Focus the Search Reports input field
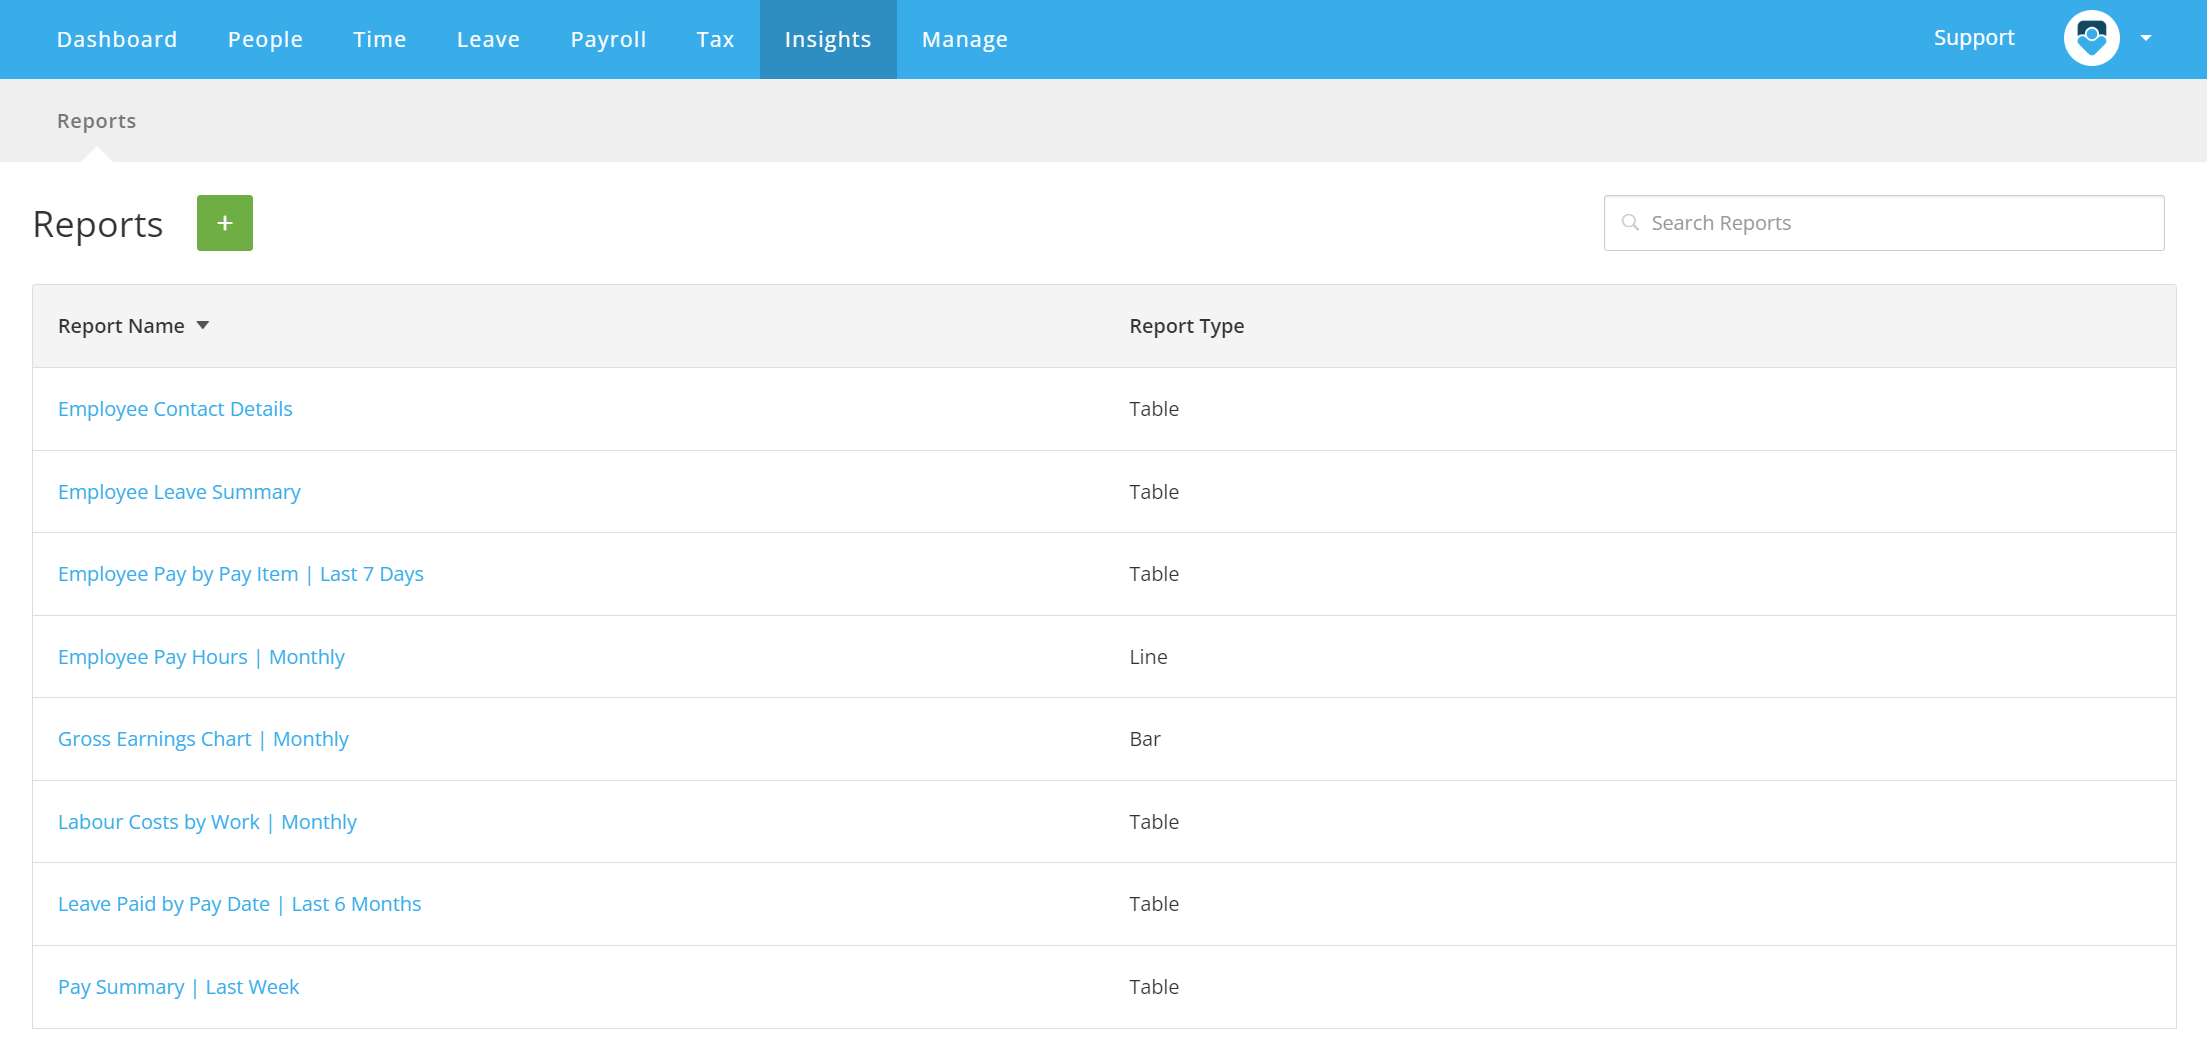This screenshot has height=1058, width=2207. [x=1884, y=223]
